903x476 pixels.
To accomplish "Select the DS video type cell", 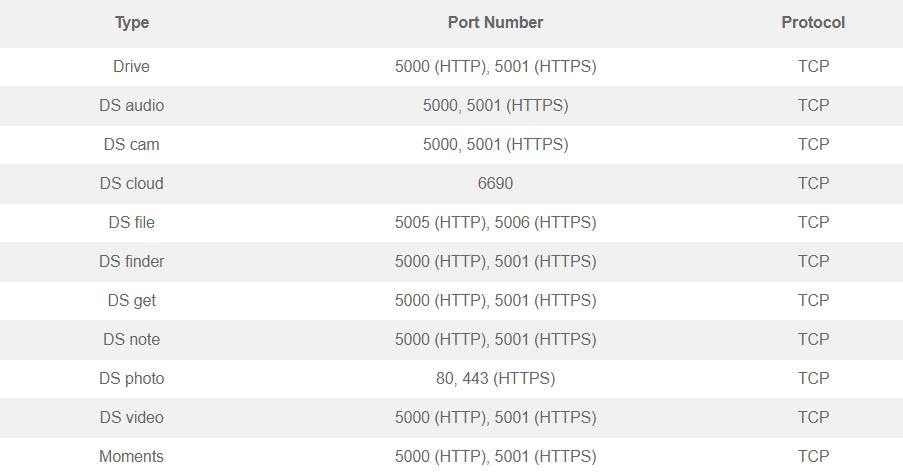I will 131,417.
